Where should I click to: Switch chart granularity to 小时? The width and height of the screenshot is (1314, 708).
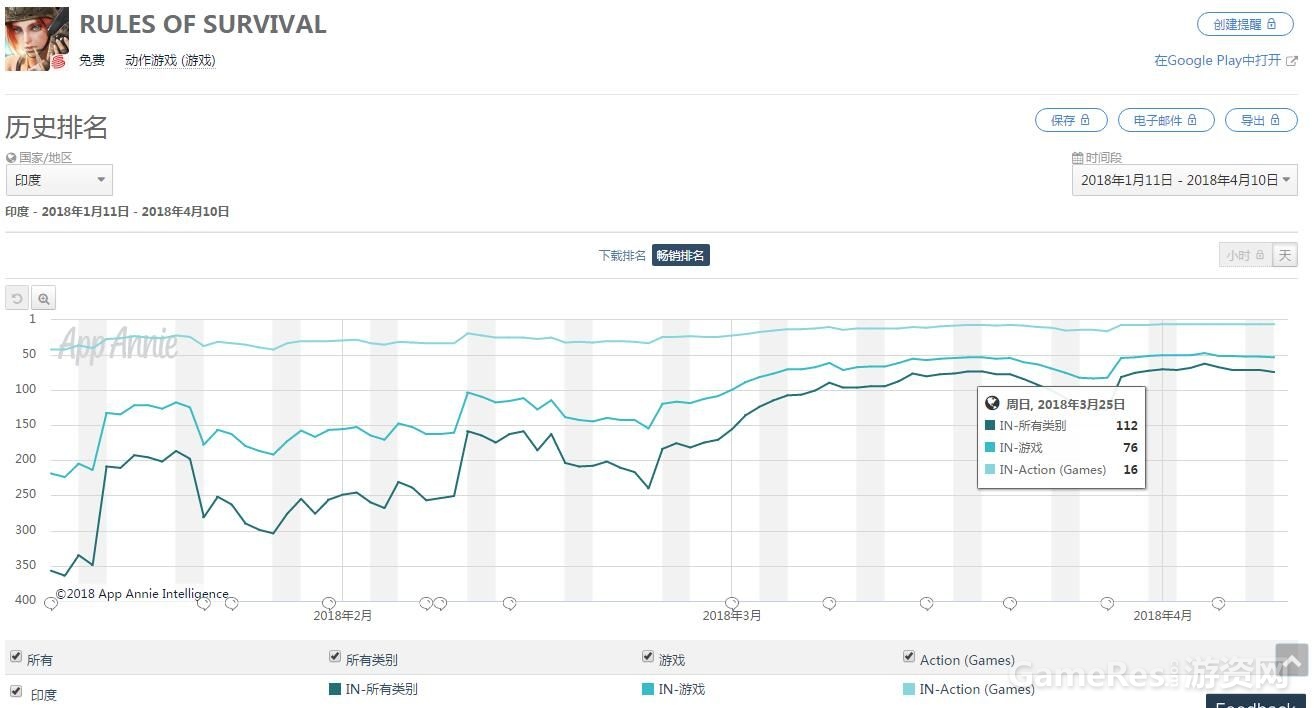[x=1246, y=255]
